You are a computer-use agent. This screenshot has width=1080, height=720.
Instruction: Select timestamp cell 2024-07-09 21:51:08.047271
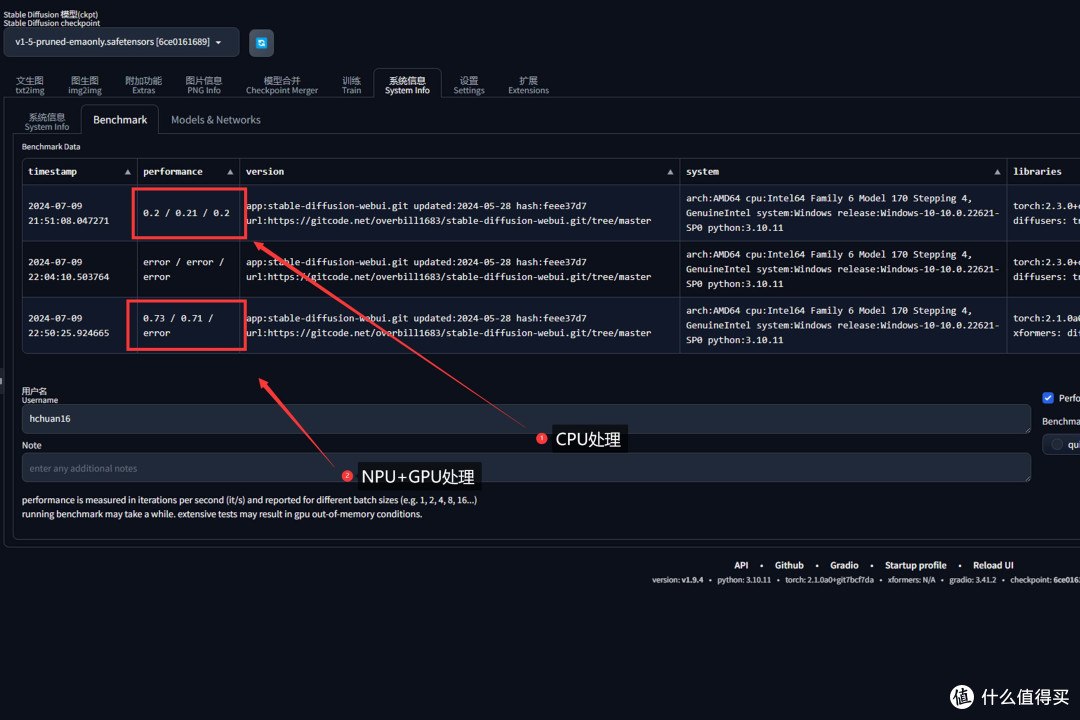pyautogui.click(x=79, y=213)
